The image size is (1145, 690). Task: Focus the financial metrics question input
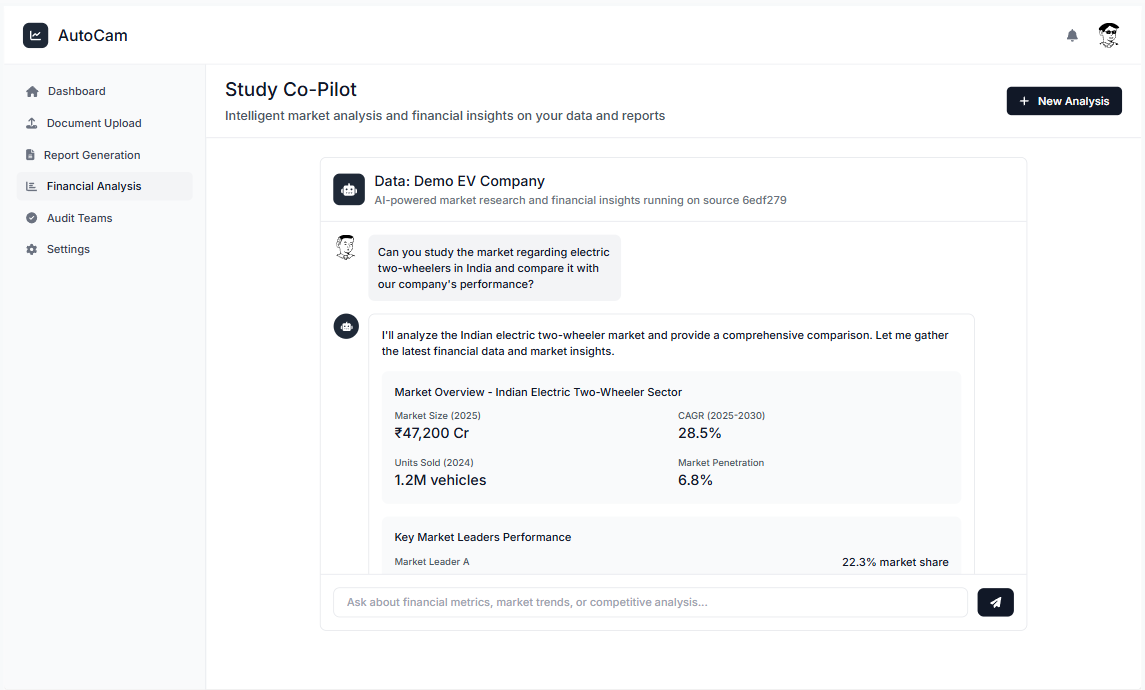[x=650, y=602]
